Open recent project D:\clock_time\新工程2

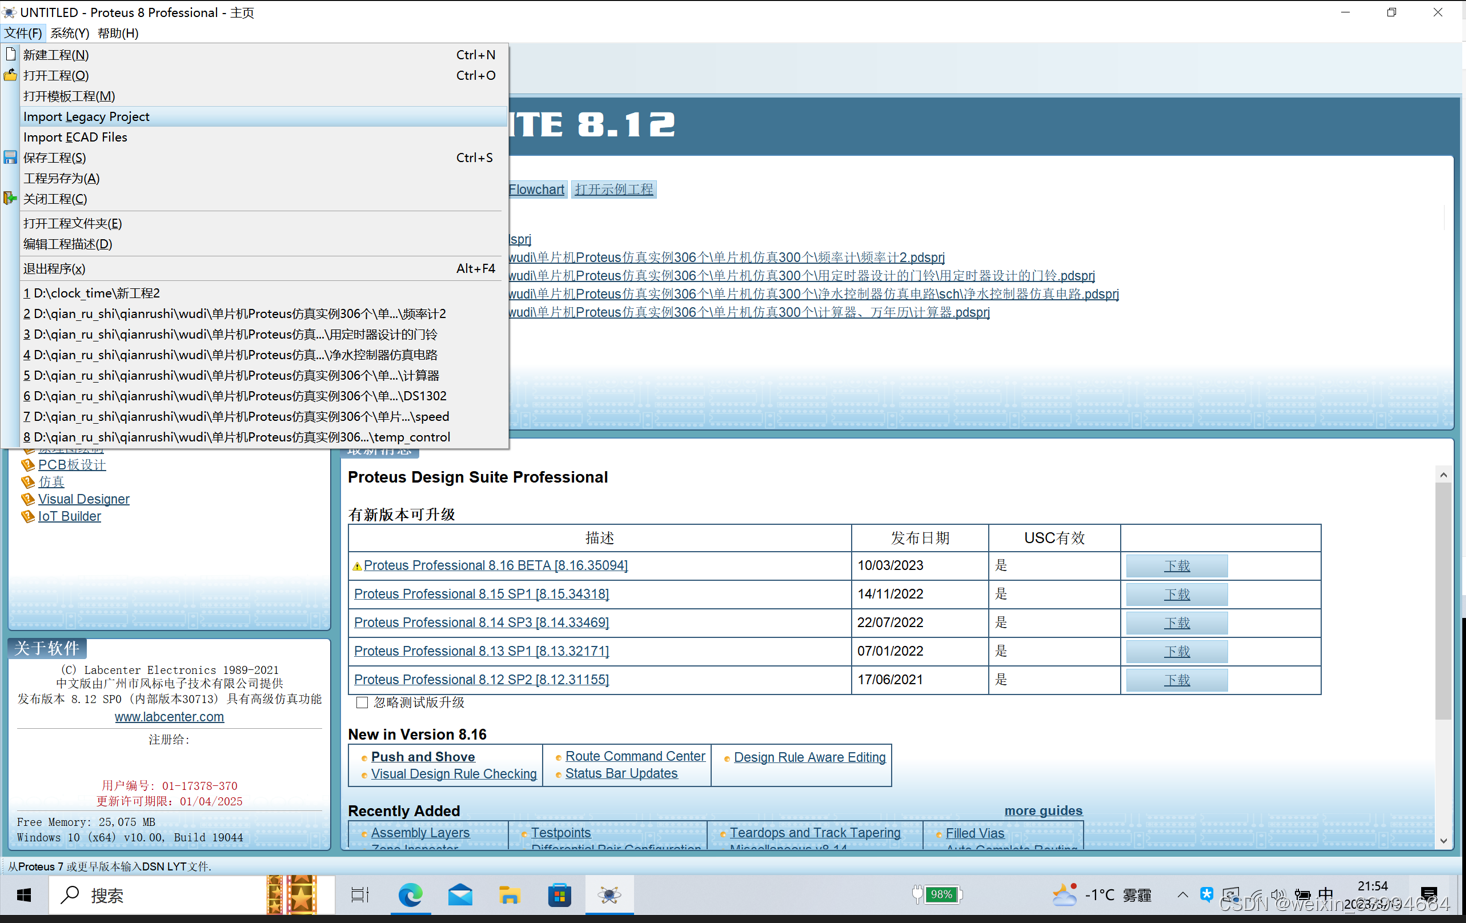click(263, 293)
